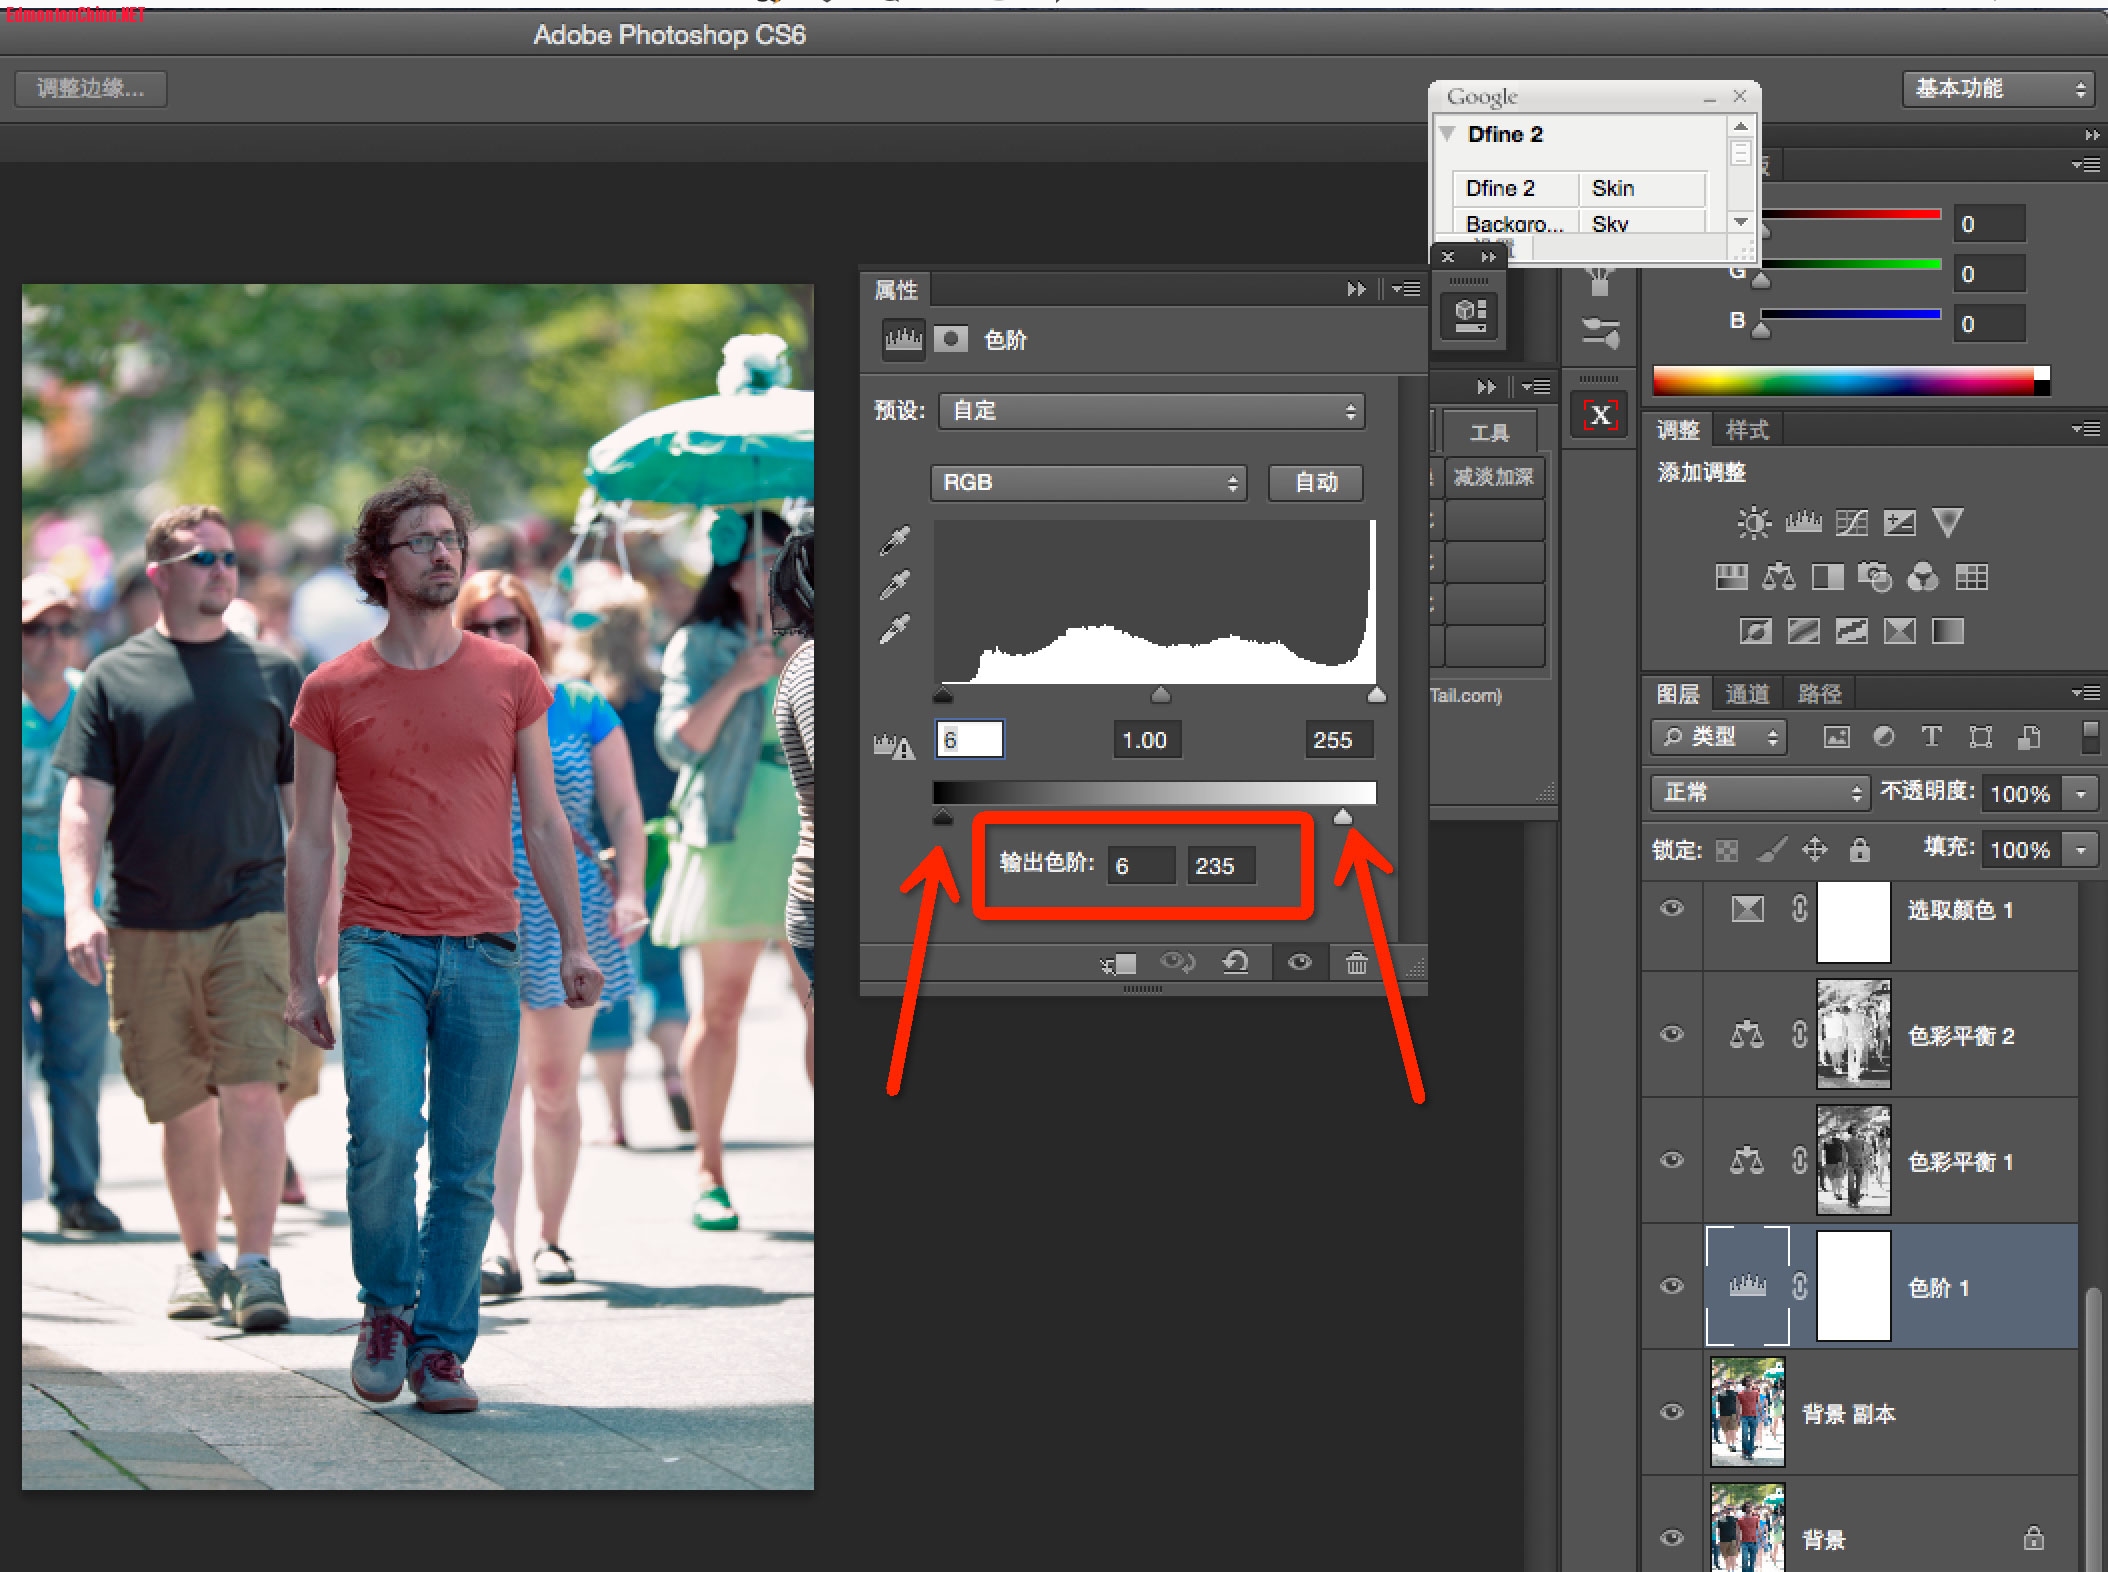2108x1572 pixels.
Task: Open the RGB channel dropdown
Action: [1088, 483]
